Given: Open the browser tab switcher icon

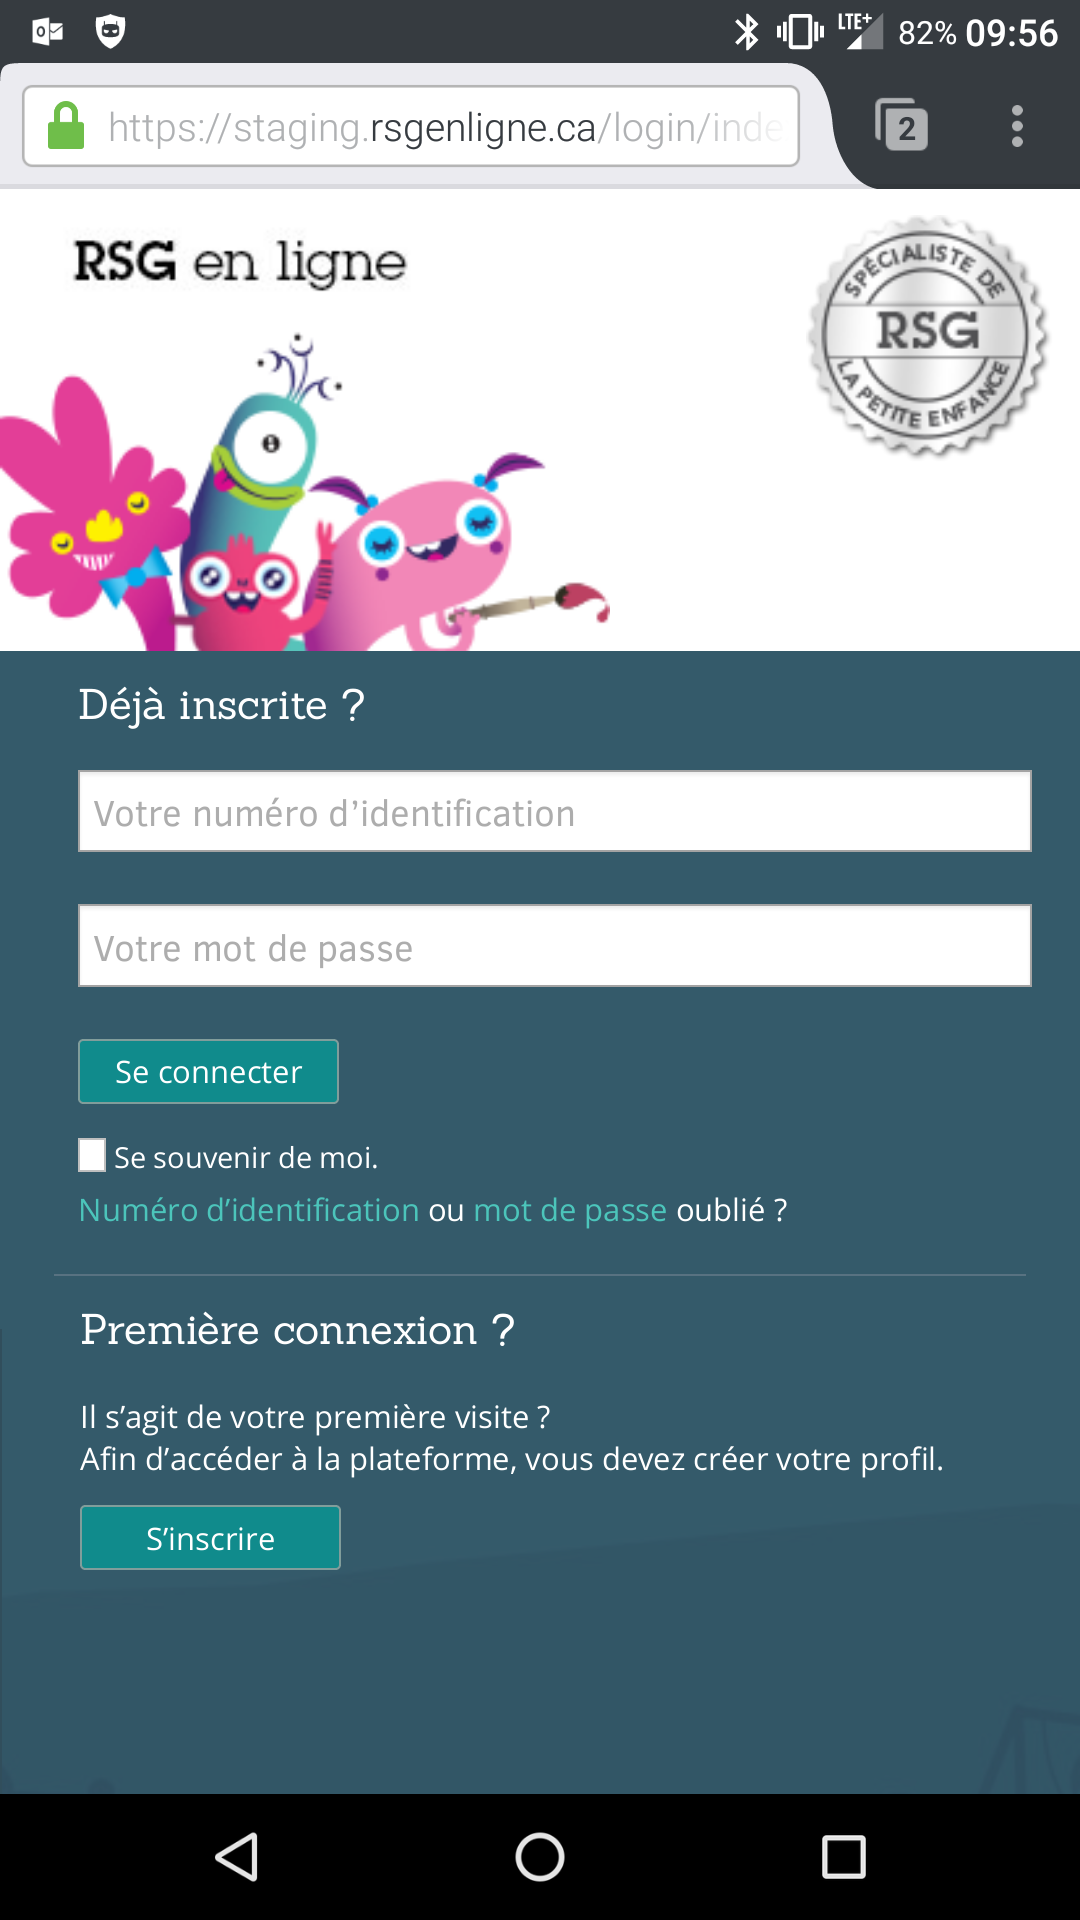Looking at the screenshot, I should point(902,126).
